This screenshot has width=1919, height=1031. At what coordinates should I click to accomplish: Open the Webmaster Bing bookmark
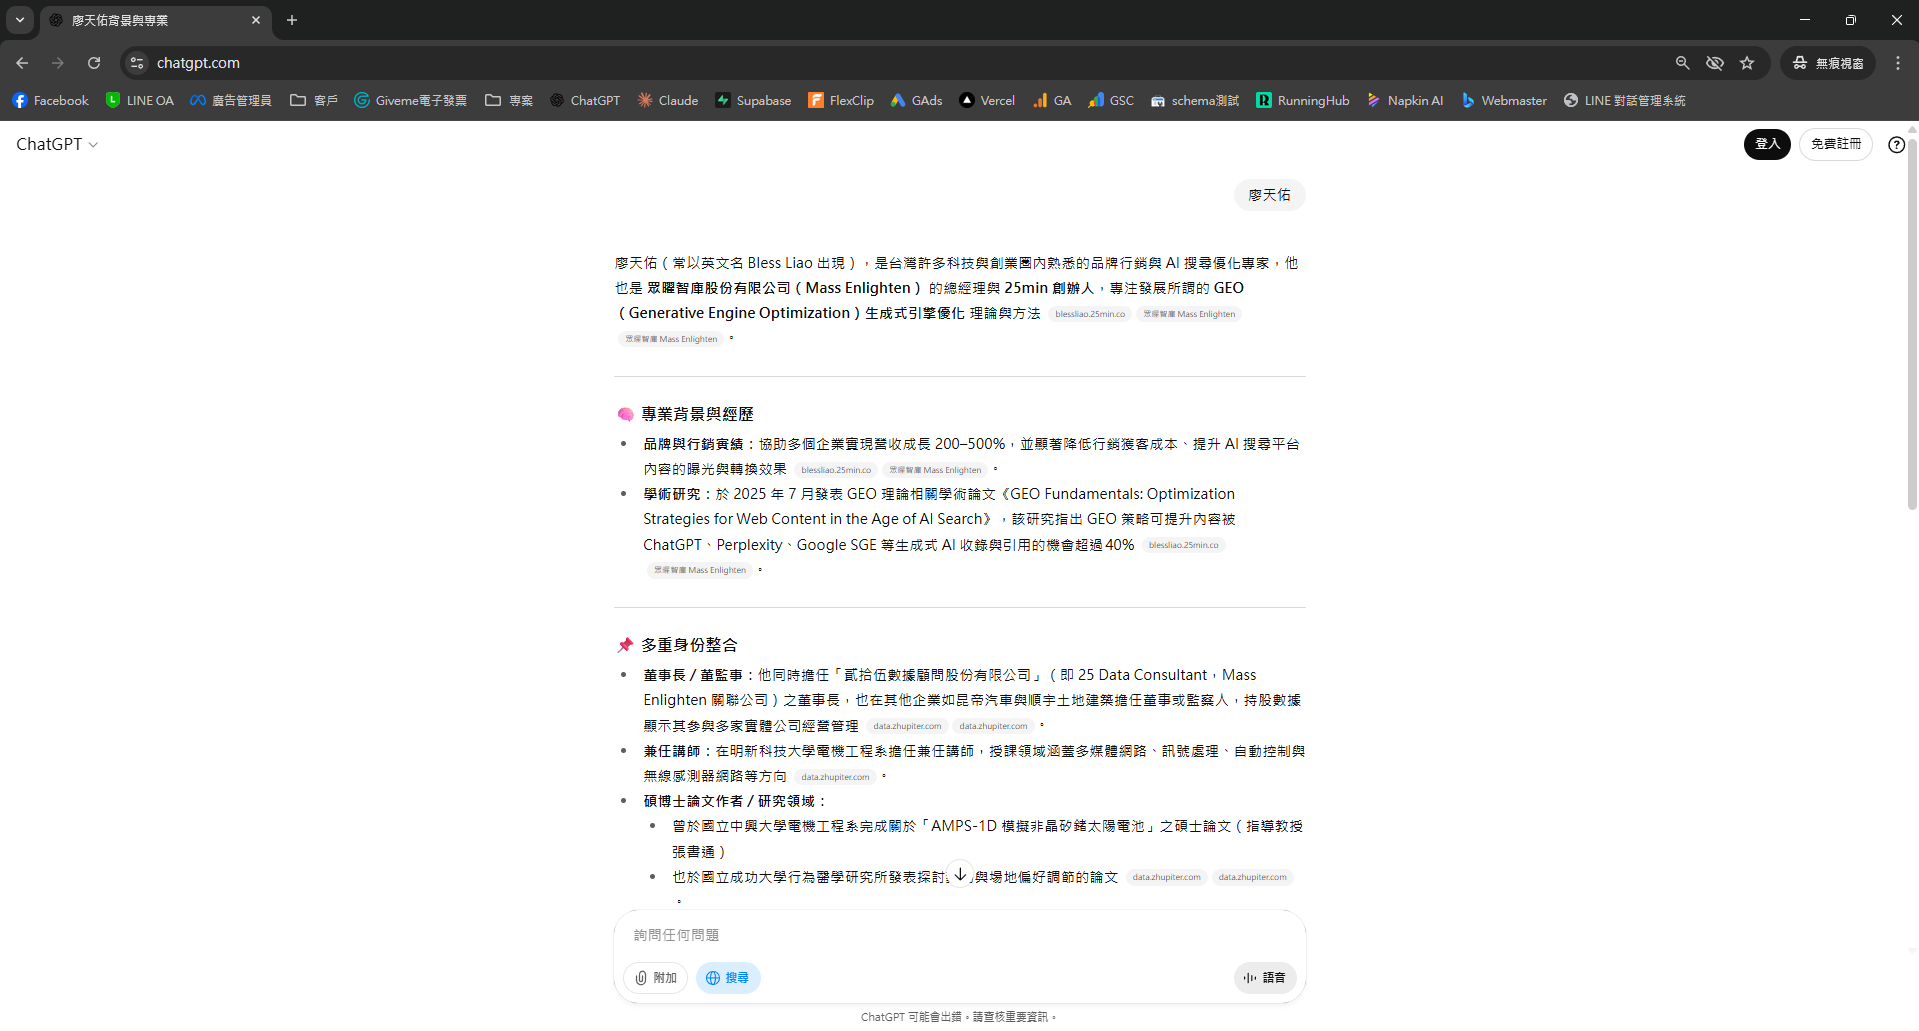point(1504,100)
